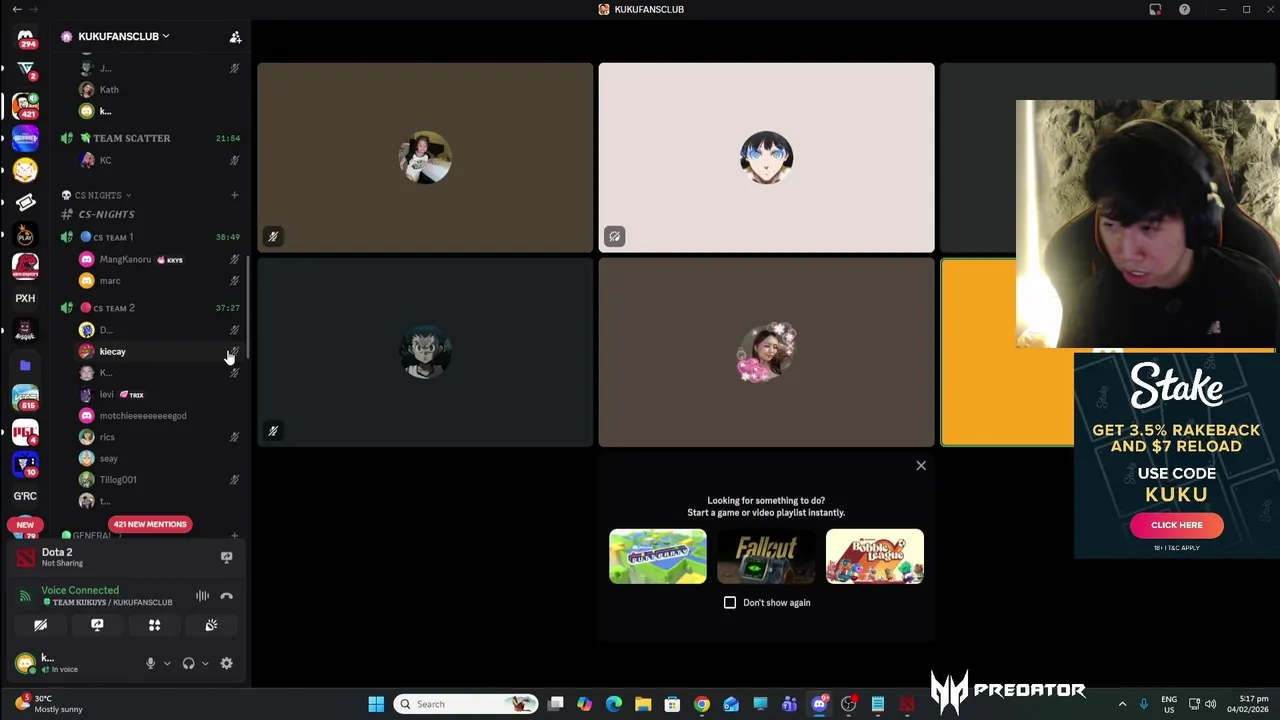Open the Discord inbox icon in title bar
The height and width of the screenshot is (720, 1280).
1155,9
